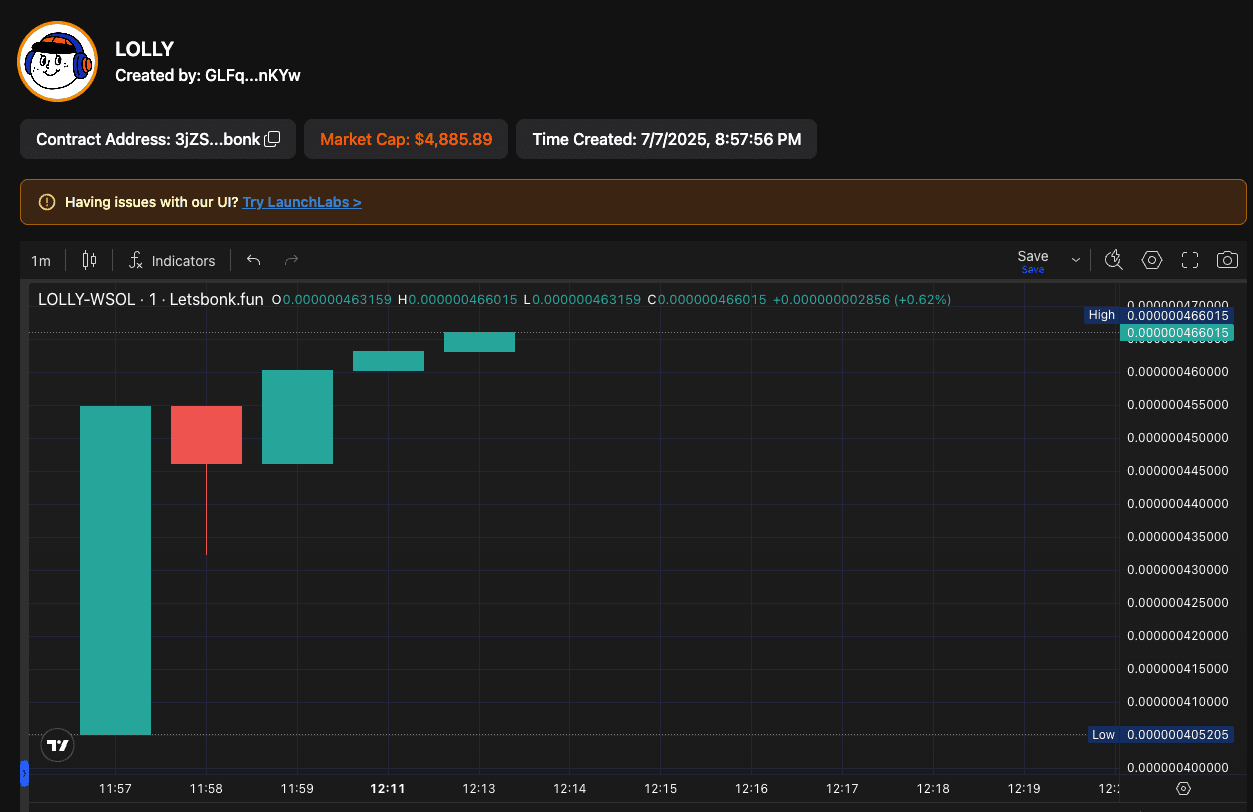The height and width of the screenshot is (812, 1253).
Task: Open time axis settings gear at bottom right
Action: click(1184, 789)
